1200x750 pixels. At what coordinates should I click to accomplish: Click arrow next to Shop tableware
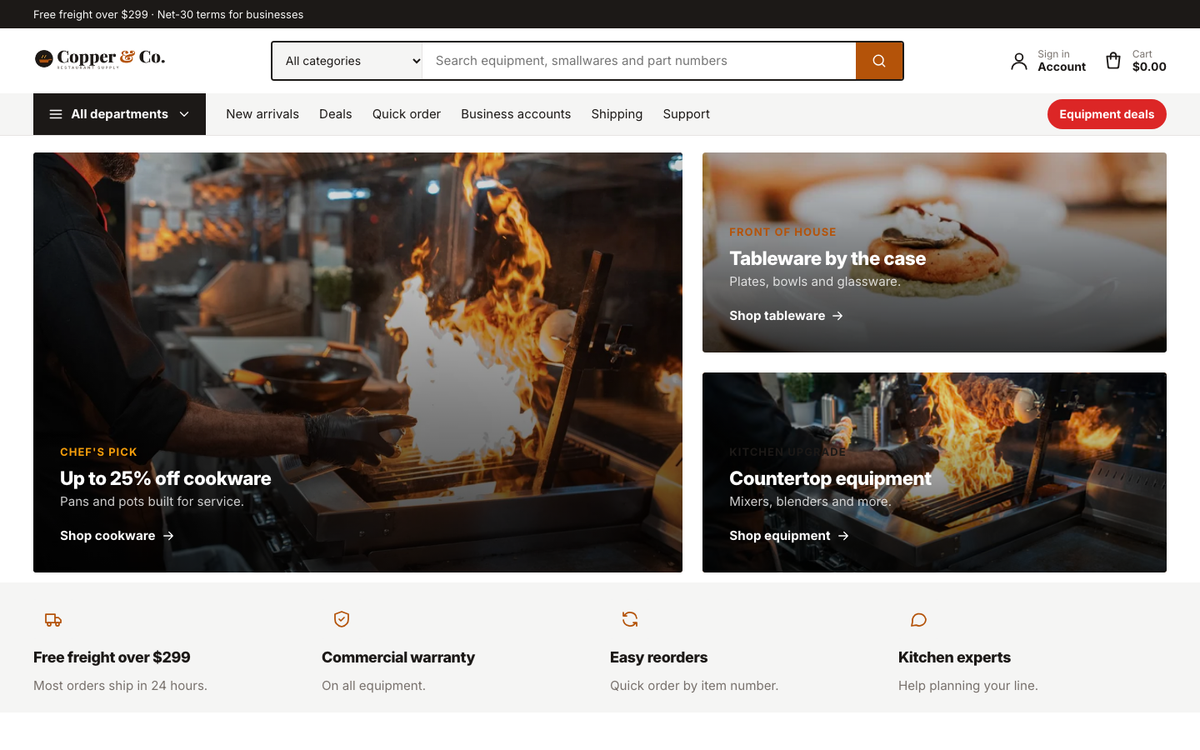(838, 316)
